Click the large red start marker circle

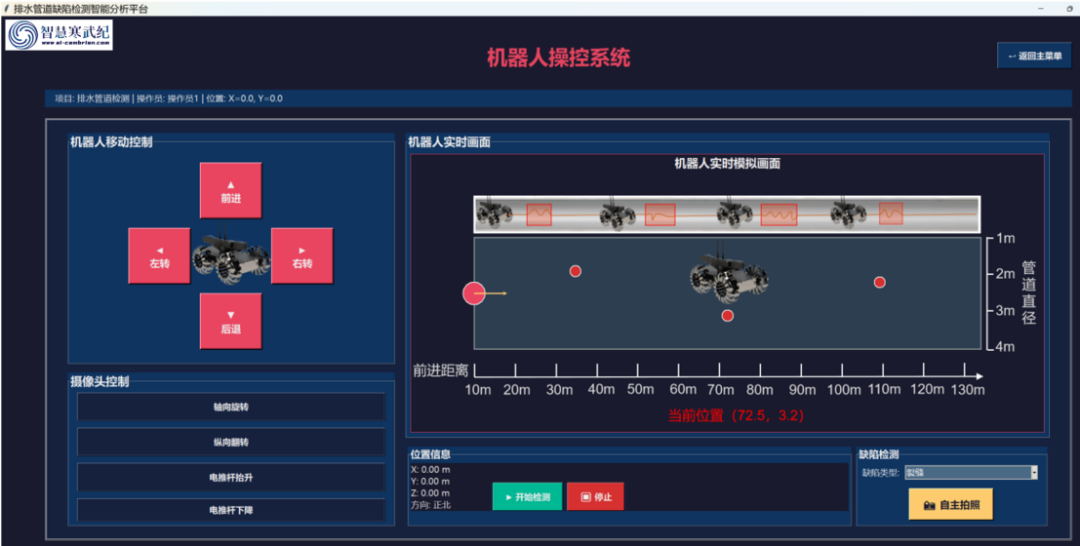pos(474,293)
